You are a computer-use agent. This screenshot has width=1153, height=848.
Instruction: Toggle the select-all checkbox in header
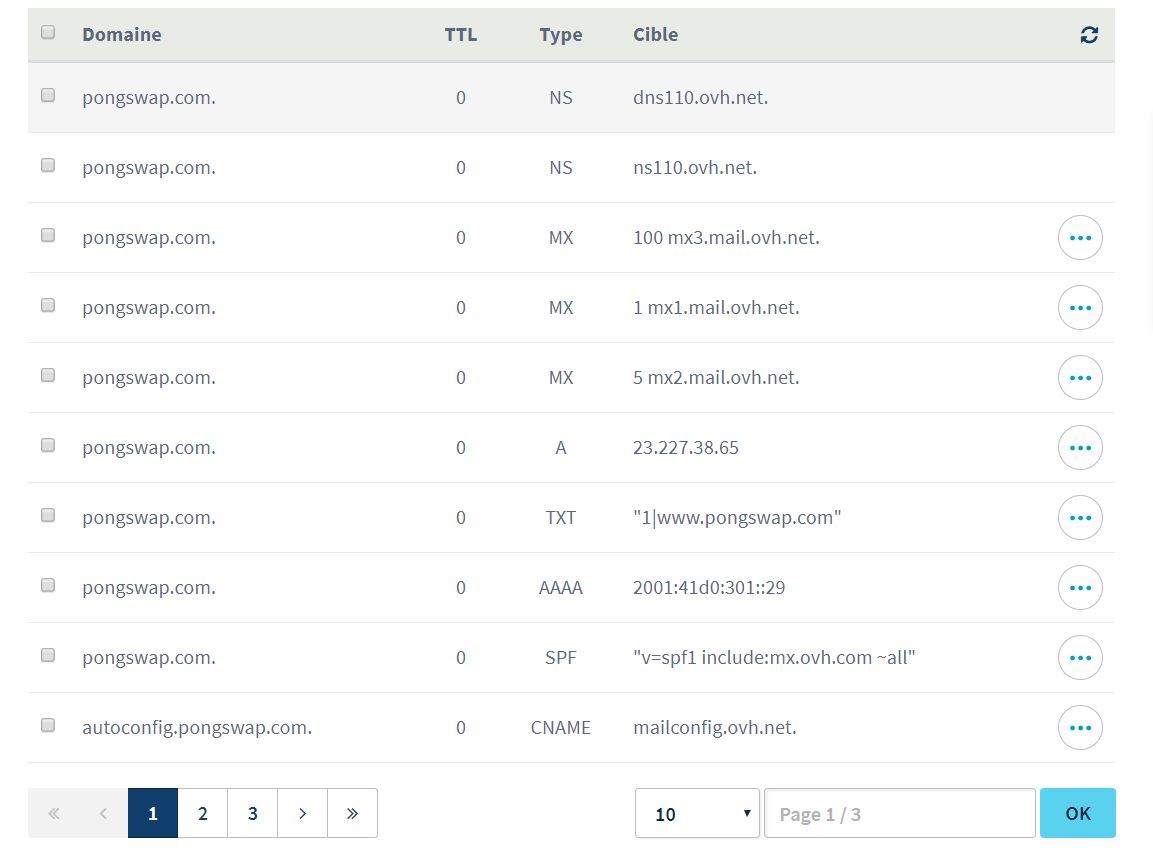coord(48,32)
